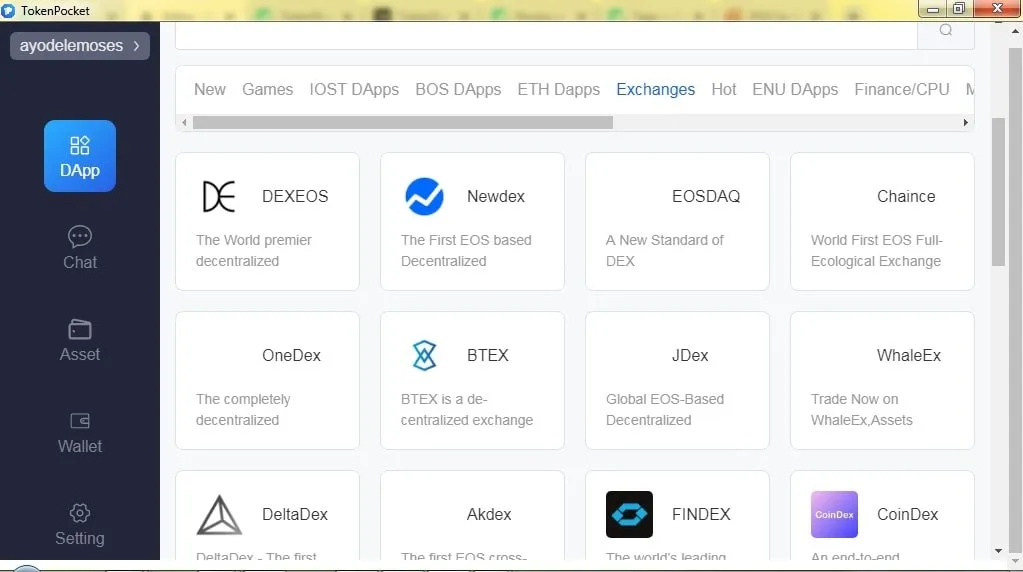This screenshot has width=1023, height=572.
Task: Go to the Asset section
Action: click(80, 340)
